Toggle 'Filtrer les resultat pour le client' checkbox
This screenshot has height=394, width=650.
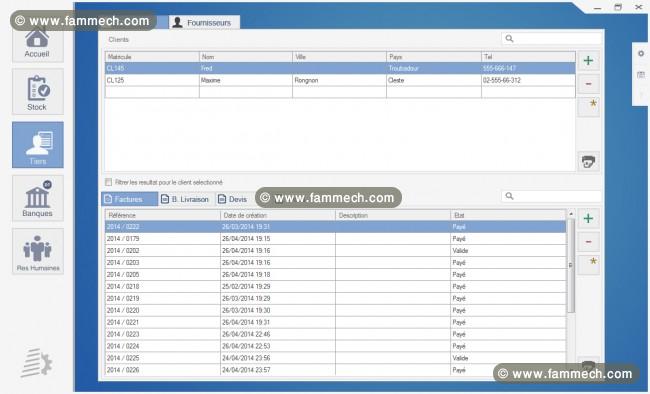[109, 182]
